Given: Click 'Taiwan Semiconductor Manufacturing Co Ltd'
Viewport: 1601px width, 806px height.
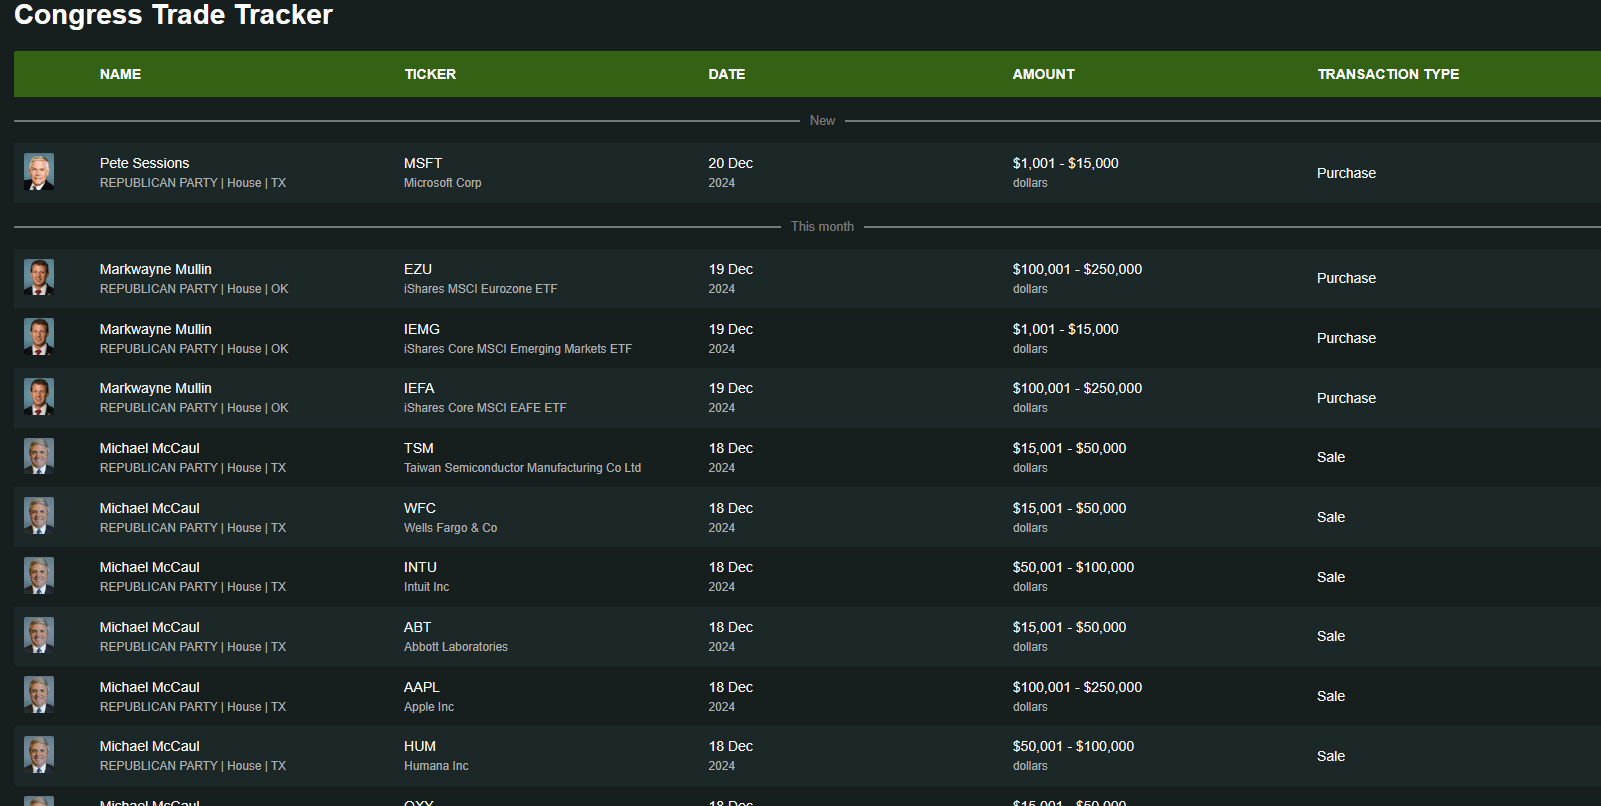Looking at the screenshot, I should [522, 468].
